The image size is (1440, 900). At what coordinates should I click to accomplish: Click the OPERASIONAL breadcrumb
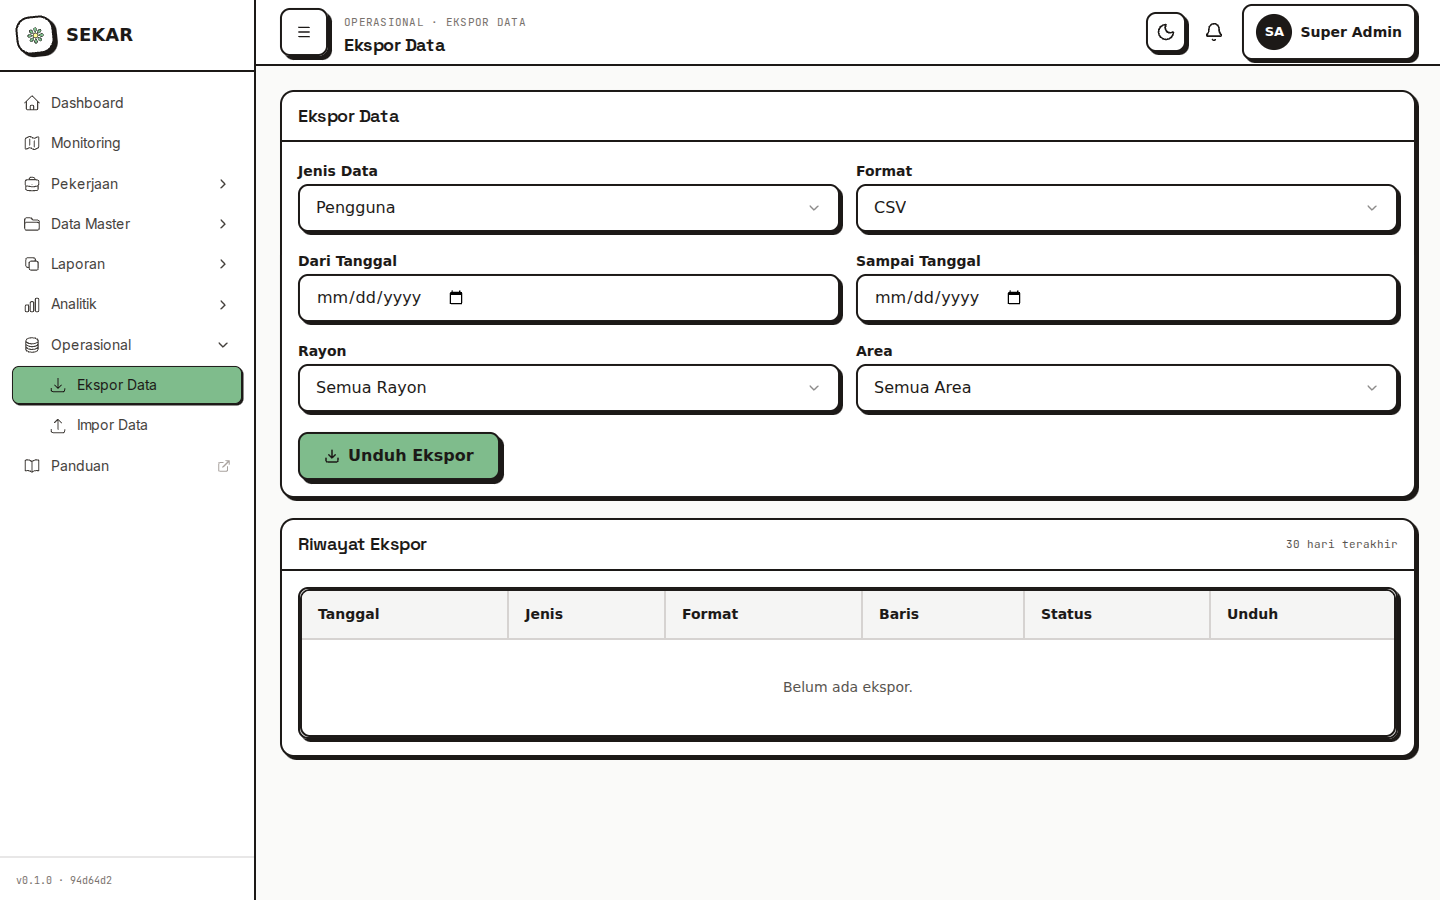point(384,22)
